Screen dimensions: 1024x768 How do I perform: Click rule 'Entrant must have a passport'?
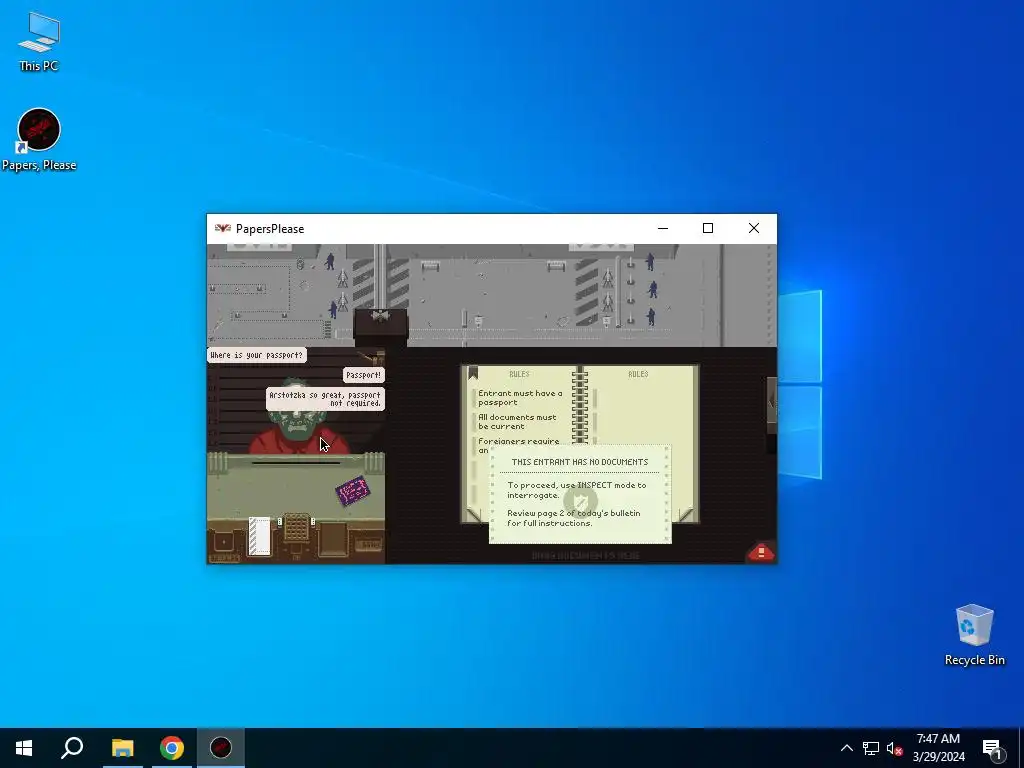coord(520,398)
